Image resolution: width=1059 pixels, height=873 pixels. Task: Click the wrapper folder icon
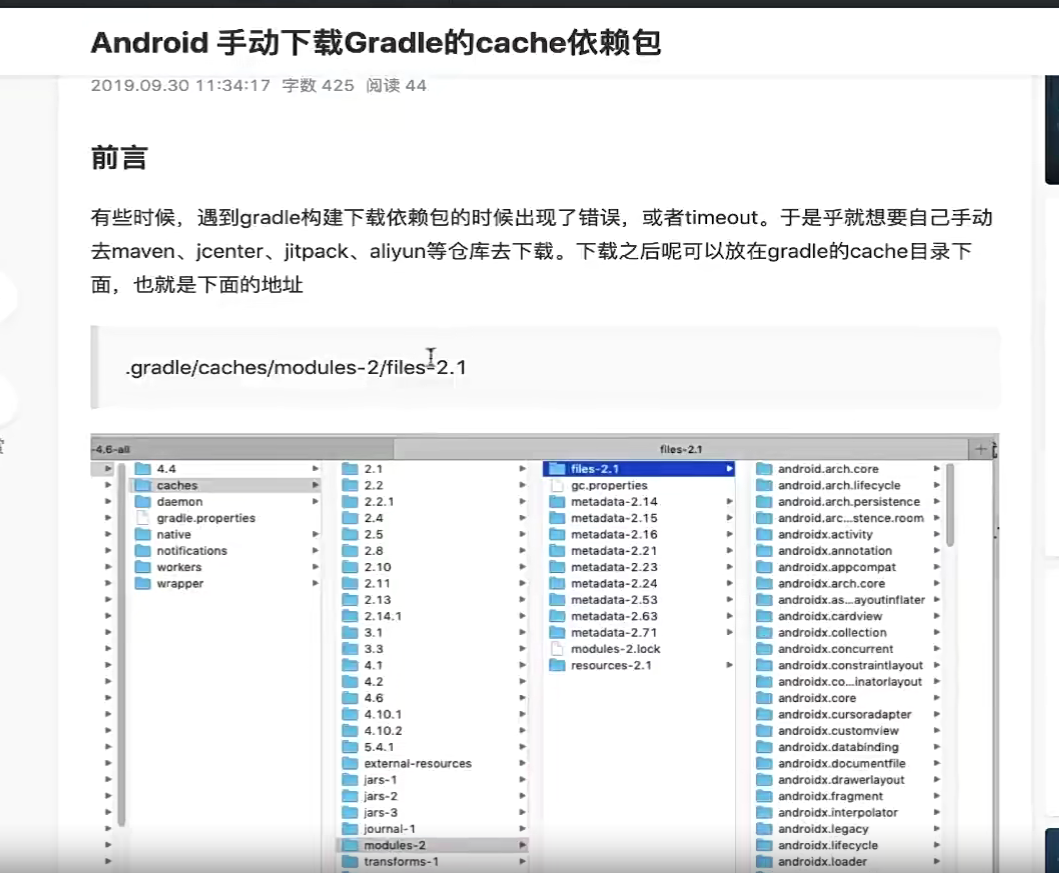(x=142, y=584)
